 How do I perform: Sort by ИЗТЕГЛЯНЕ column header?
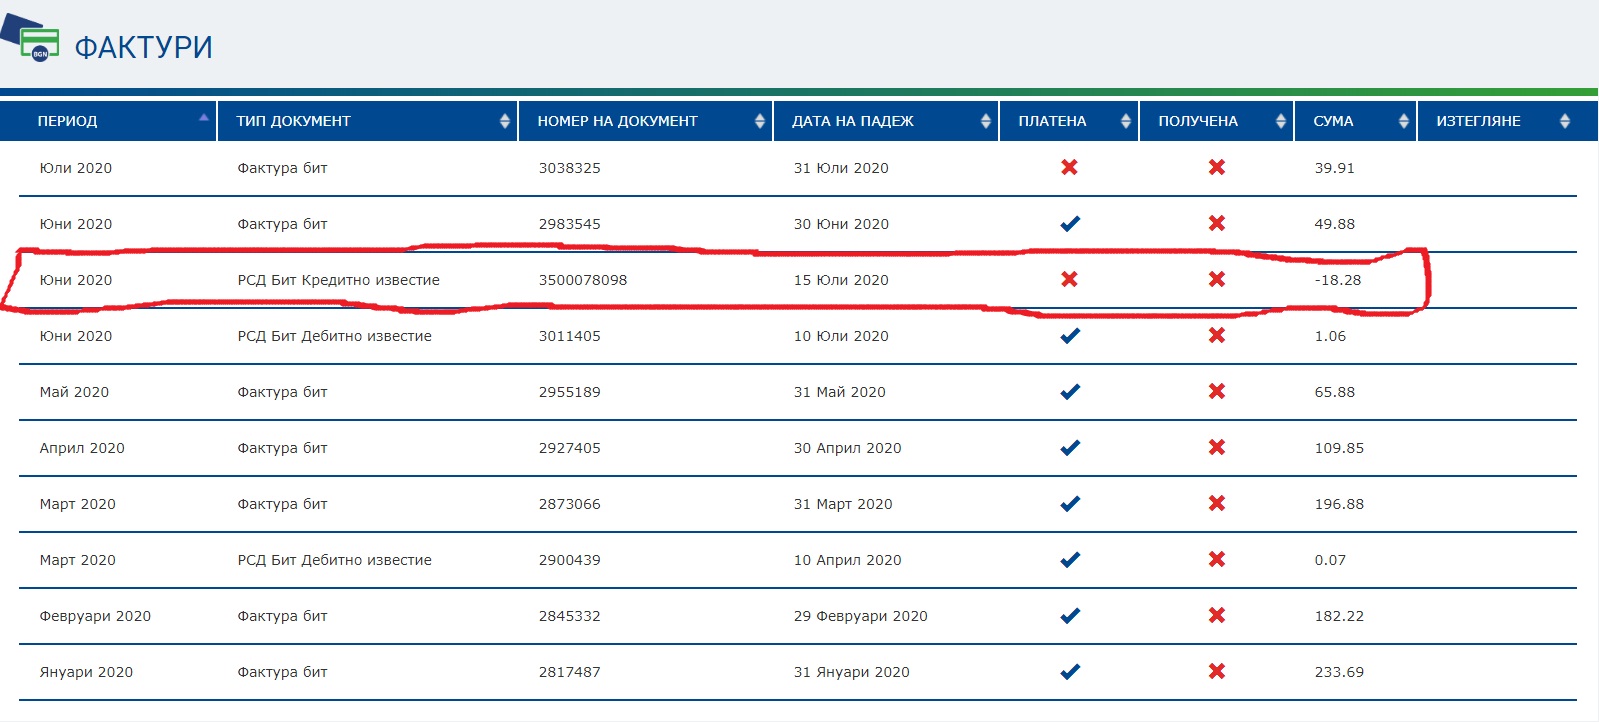point(1478,121)
